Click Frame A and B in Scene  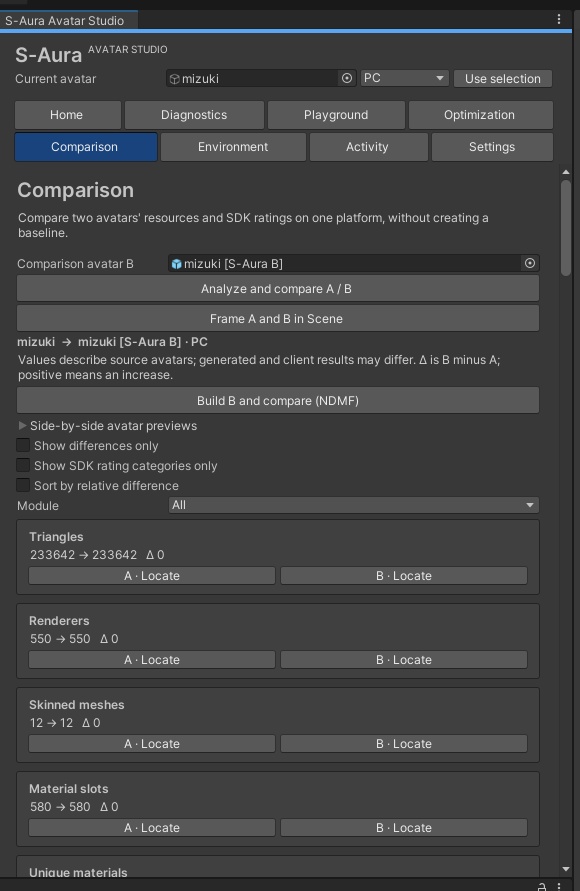(278, 319)
